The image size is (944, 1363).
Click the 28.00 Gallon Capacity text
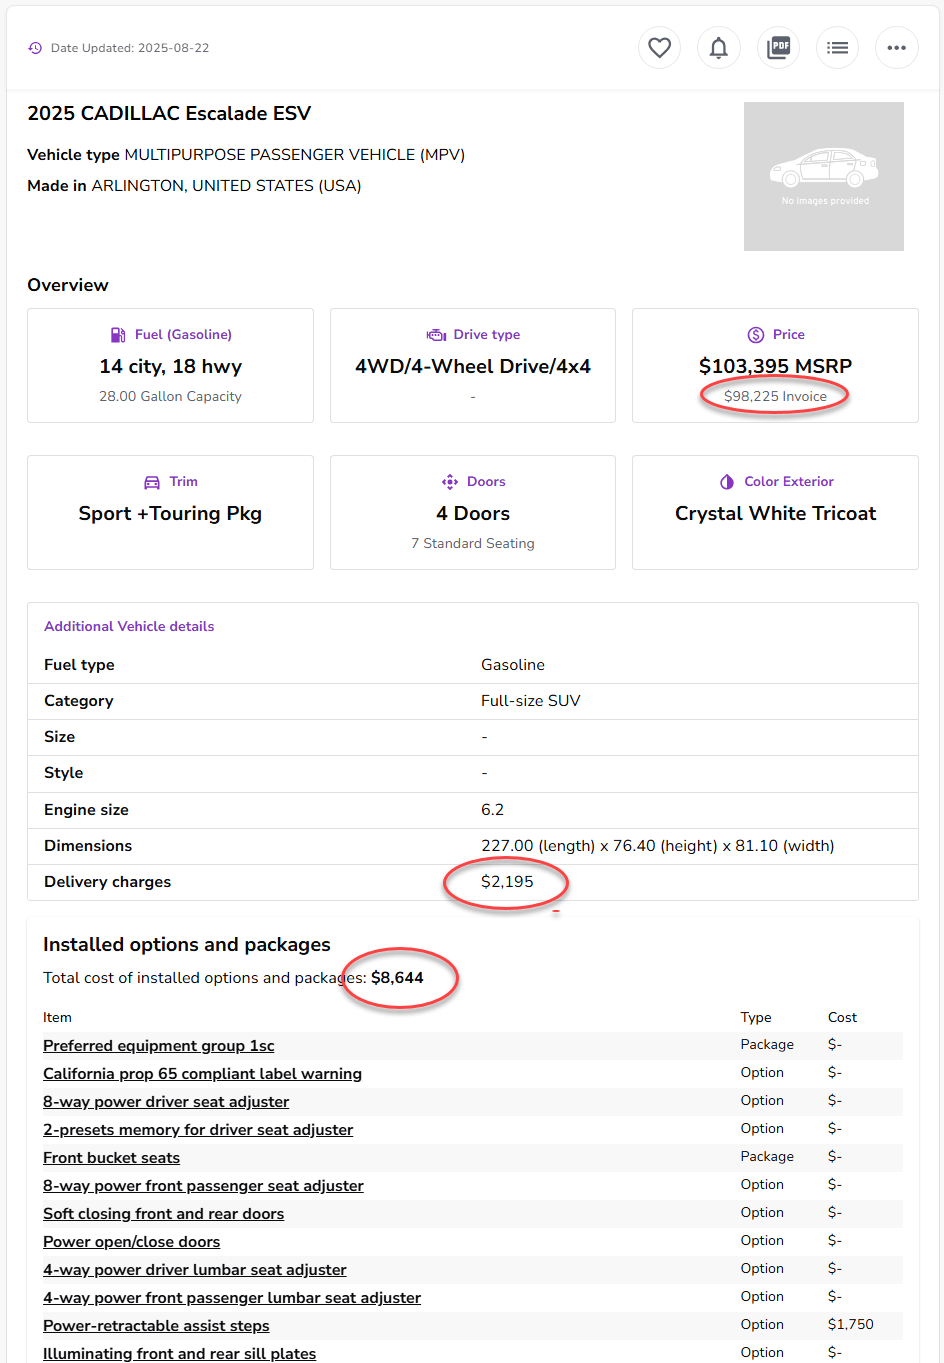[x=170, y=396]
